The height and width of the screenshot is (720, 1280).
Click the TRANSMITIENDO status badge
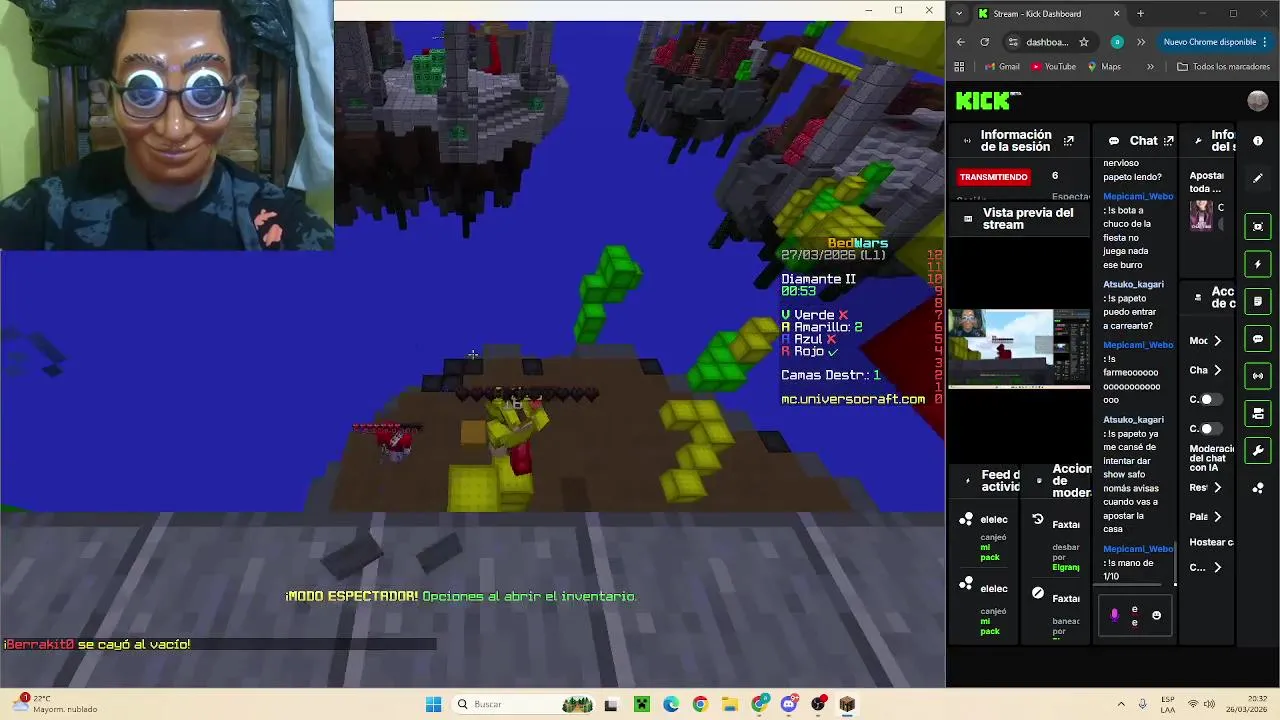pyautogui.click(x=994, y=177)
